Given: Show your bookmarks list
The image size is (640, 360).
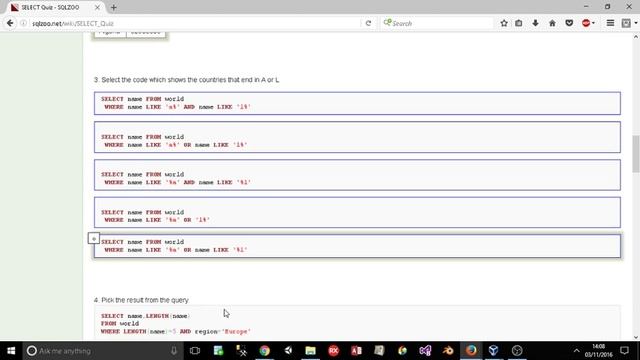Looking at the screenshot, I should pos(519,23).
